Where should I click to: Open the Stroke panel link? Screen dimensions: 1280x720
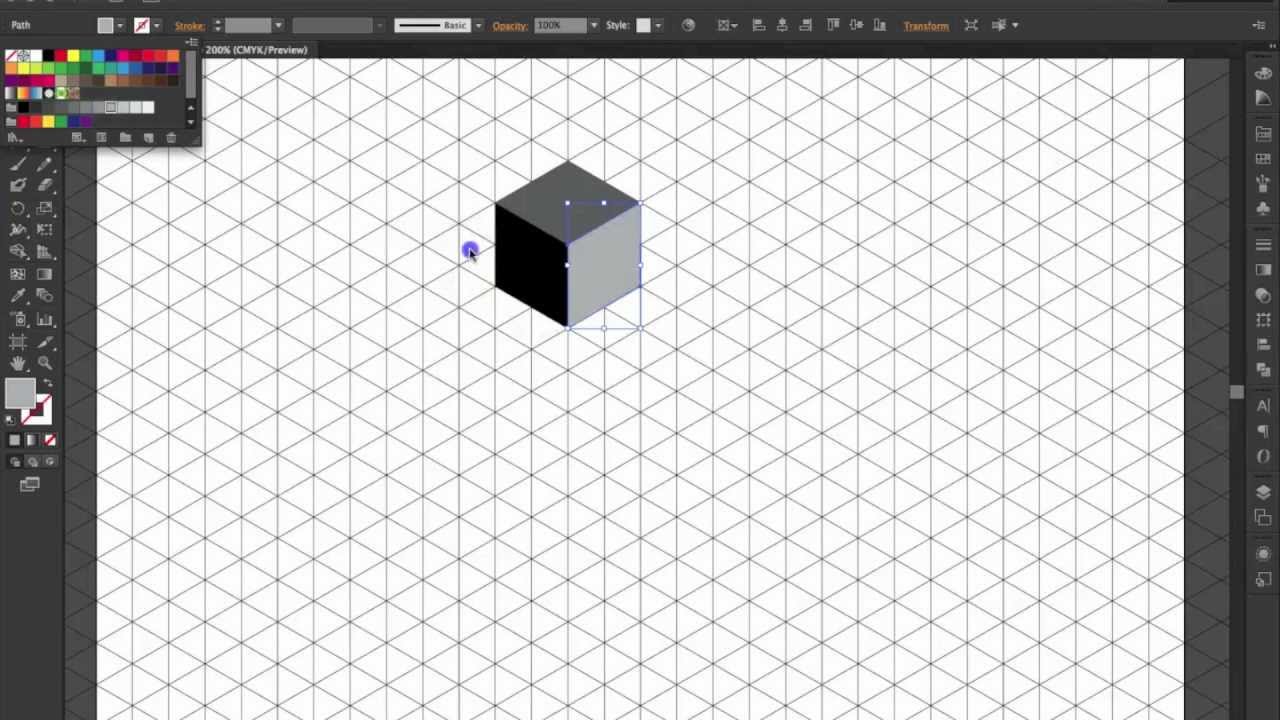tap(190, 25)
